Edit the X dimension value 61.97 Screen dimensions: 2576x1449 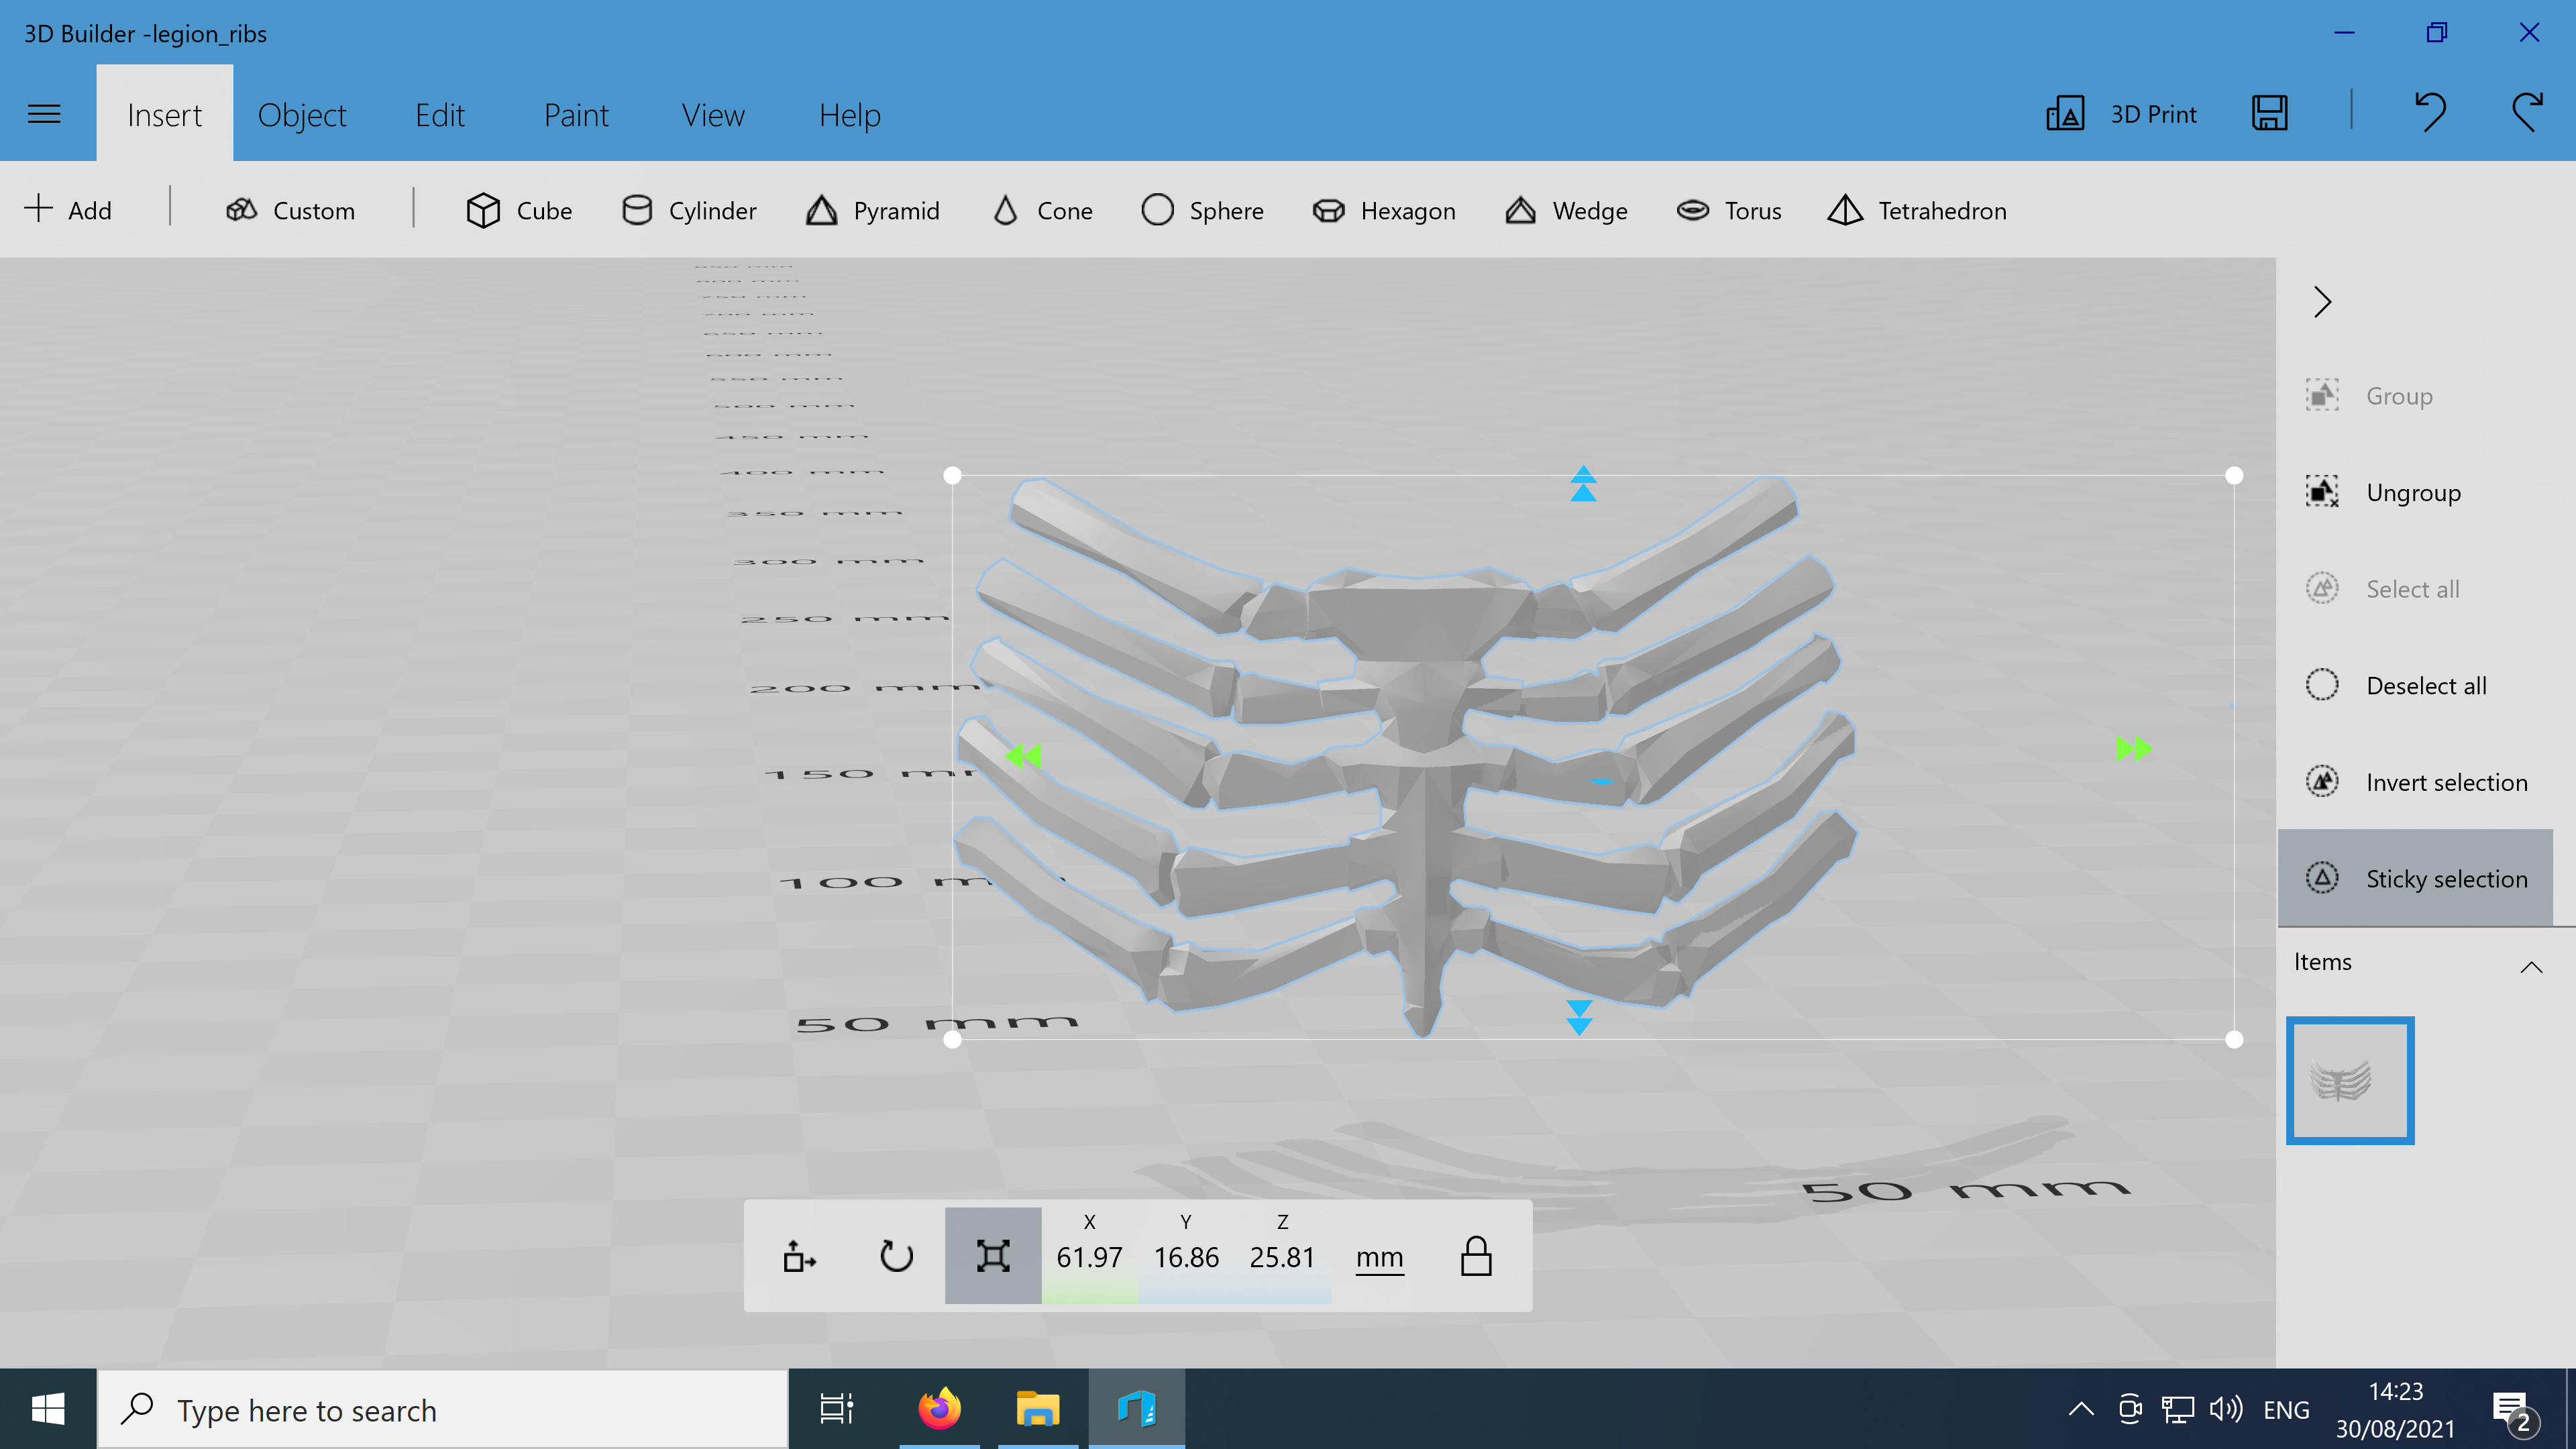(x=1089, y=1256)
